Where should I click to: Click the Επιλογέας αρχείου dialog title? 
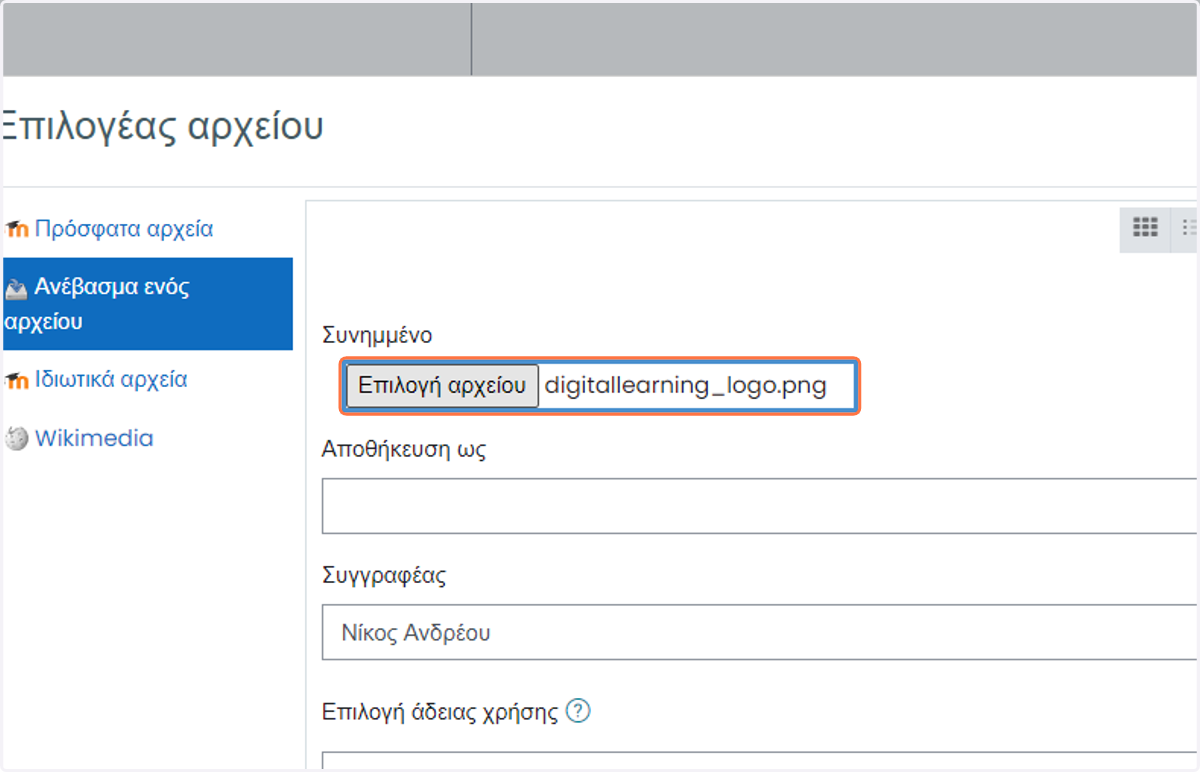pos(162,127)
